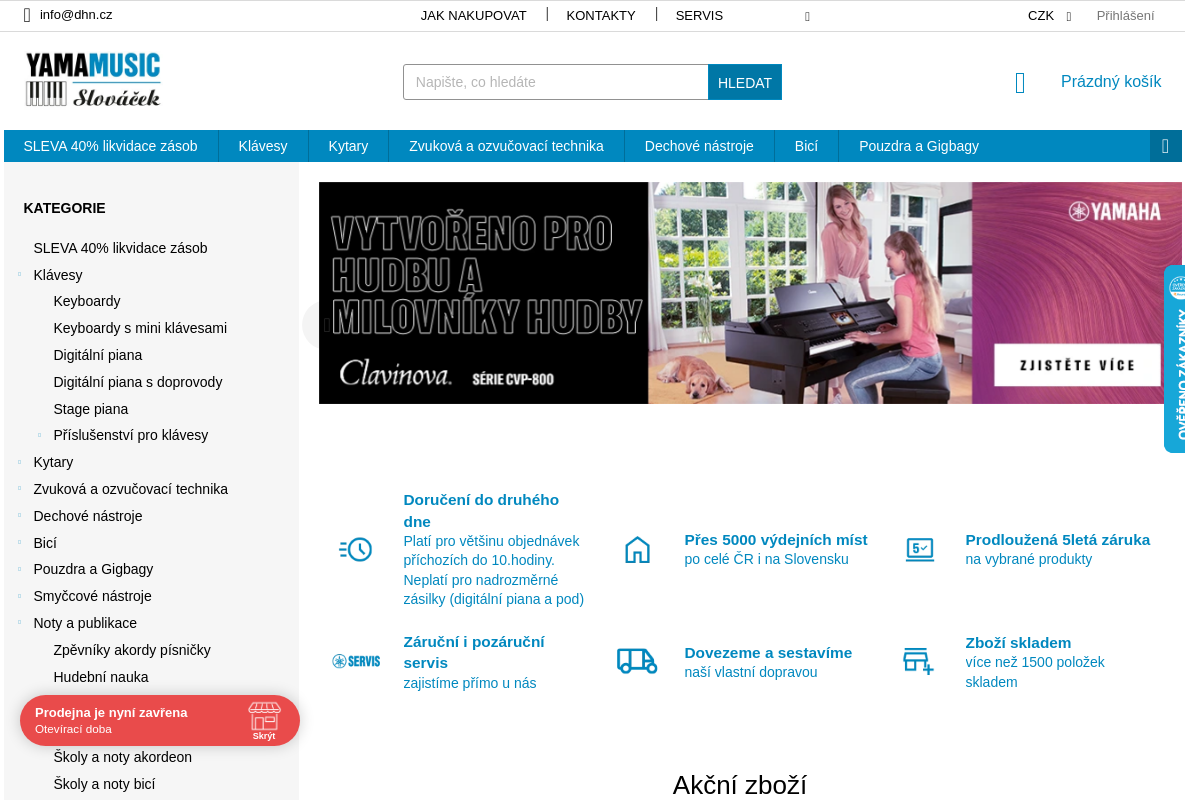Open Pouzdra a Gigbagy nav item
1200x800 pixels.
(x=919, y=146)
